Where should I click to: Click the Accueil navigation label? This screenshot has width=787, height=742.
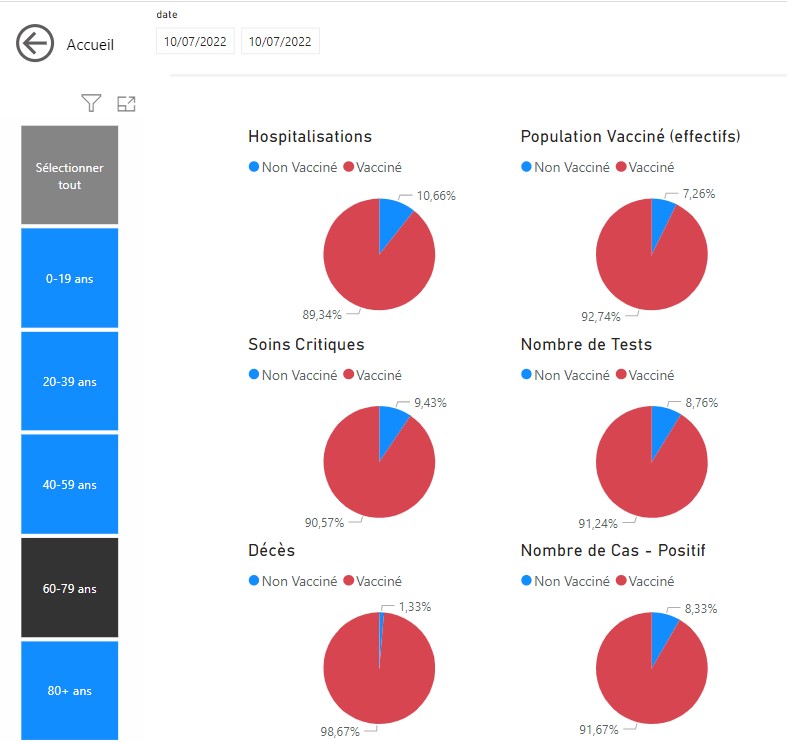coord(90,45)
